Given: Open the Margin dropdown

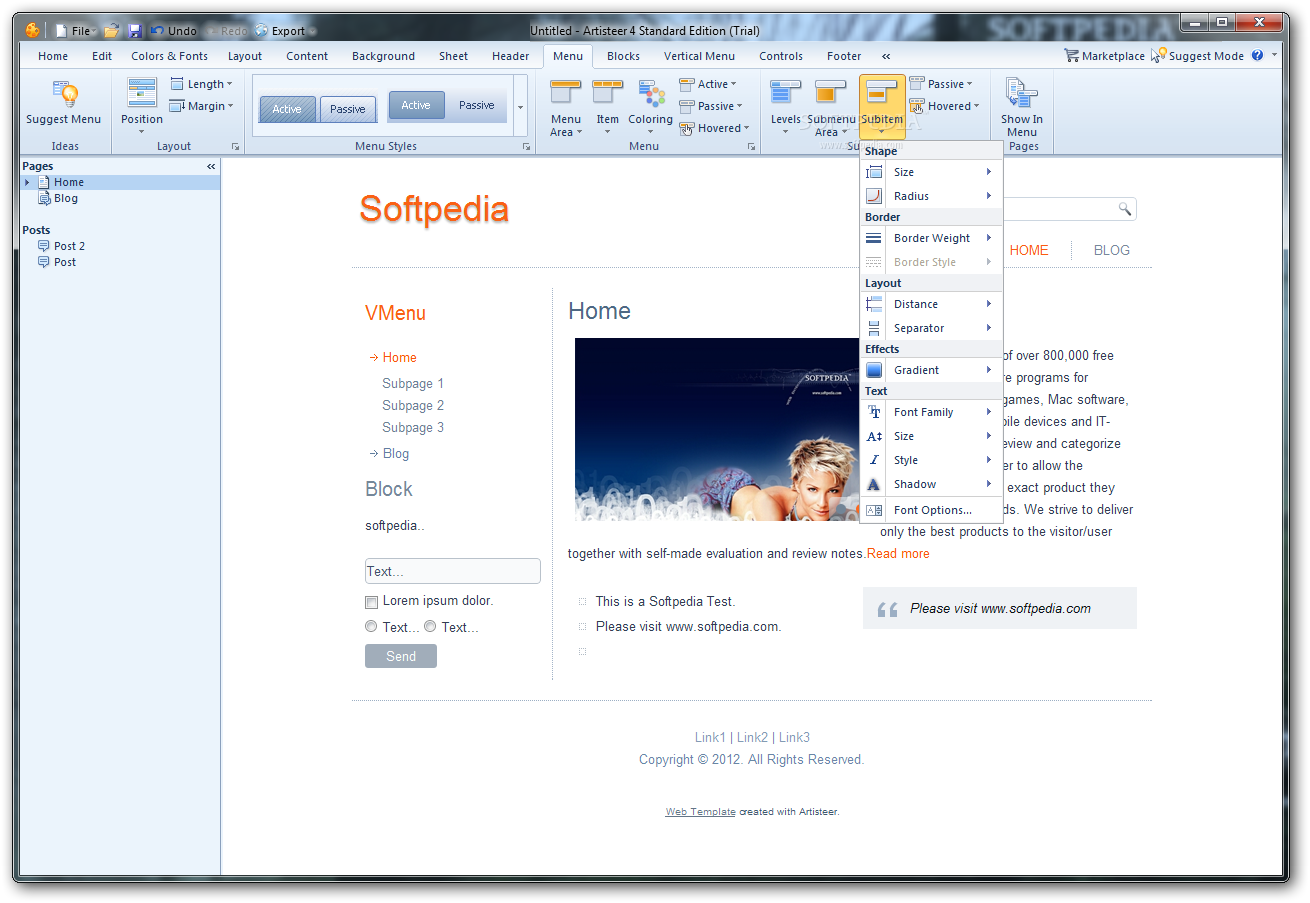Looking at the screenshot, I should [x=201, y=106].
